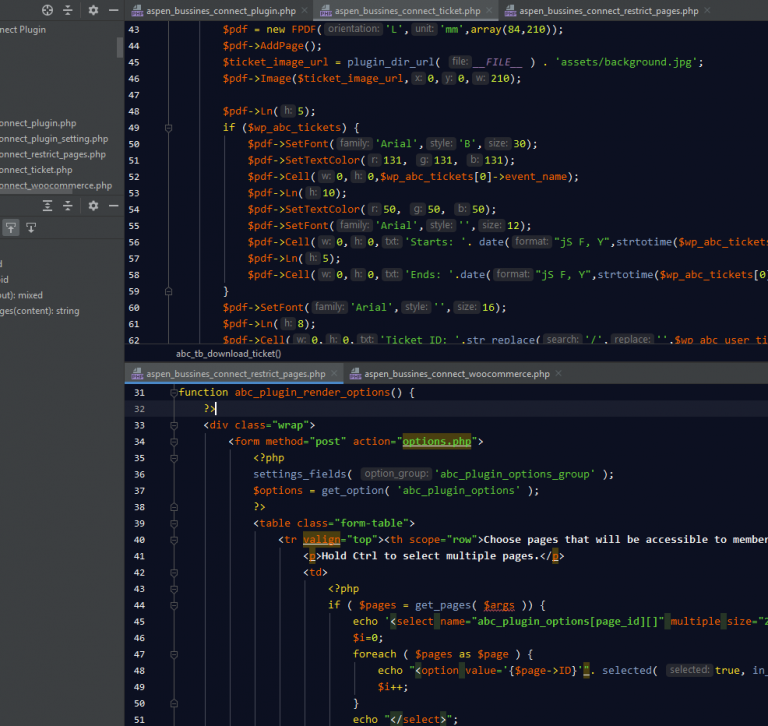
Task: Click the Project panel vertical scrollbar
Action: click(120, 47)
